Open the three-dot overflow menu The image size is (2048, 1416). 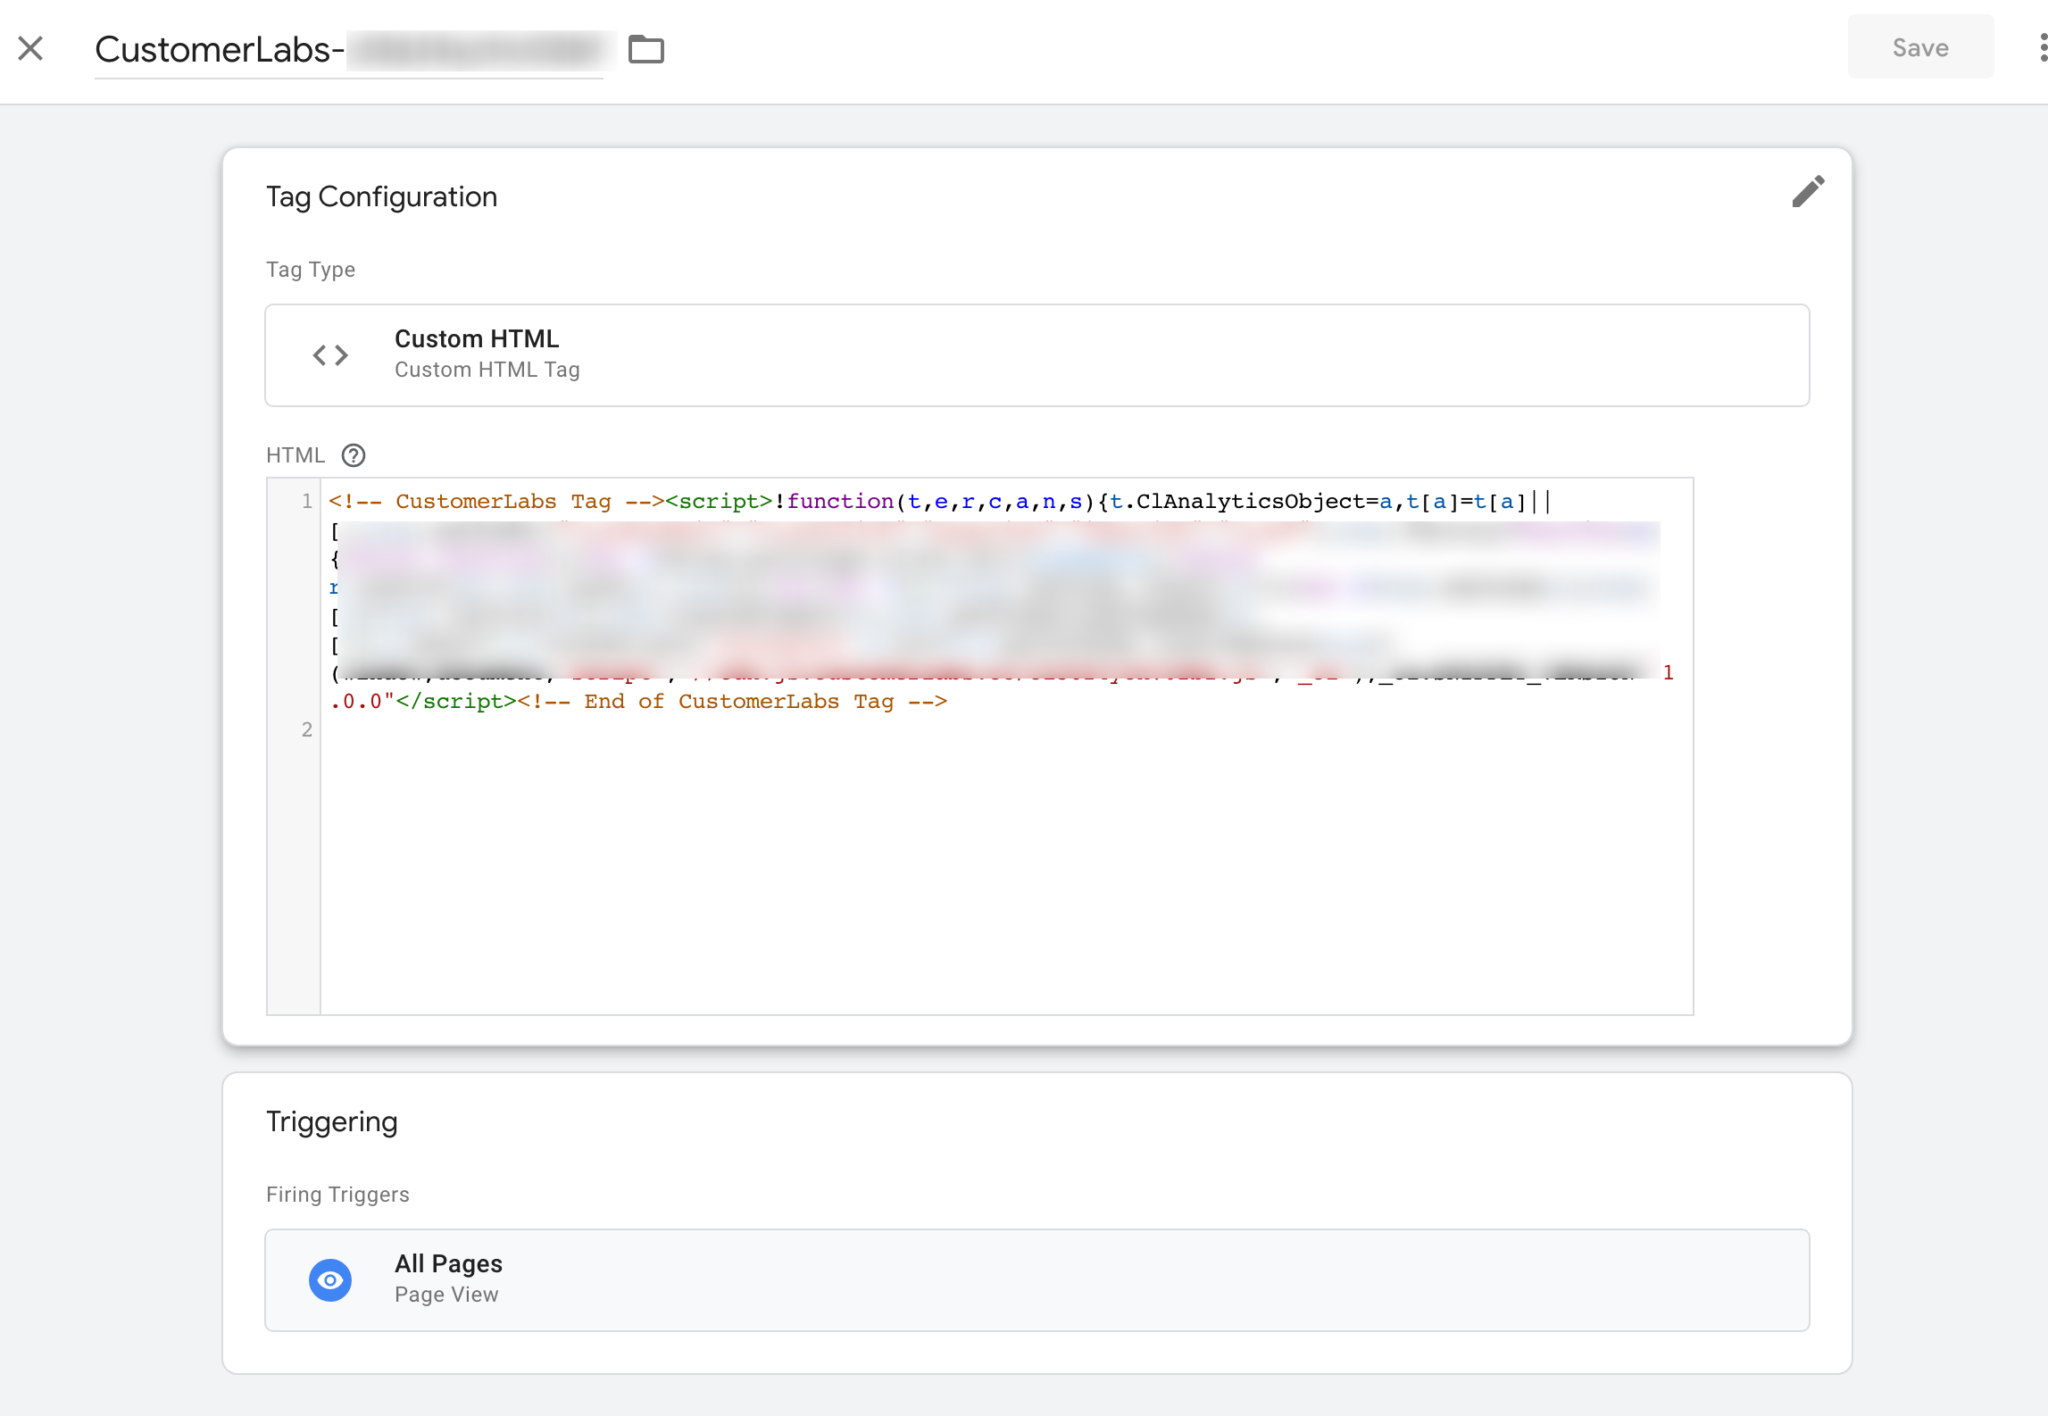(2042, 47)
